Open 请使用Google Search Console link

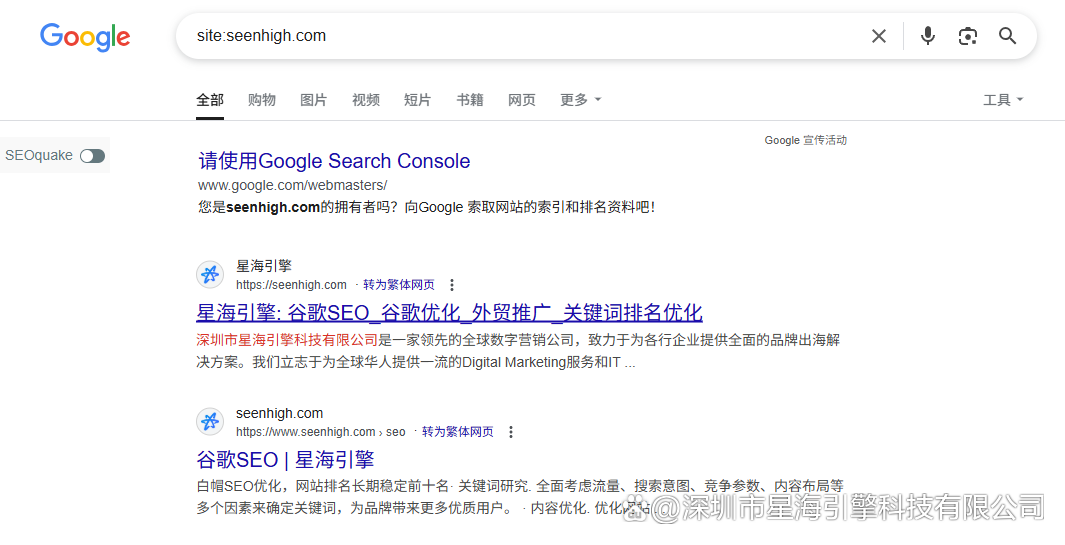point(334,161)
